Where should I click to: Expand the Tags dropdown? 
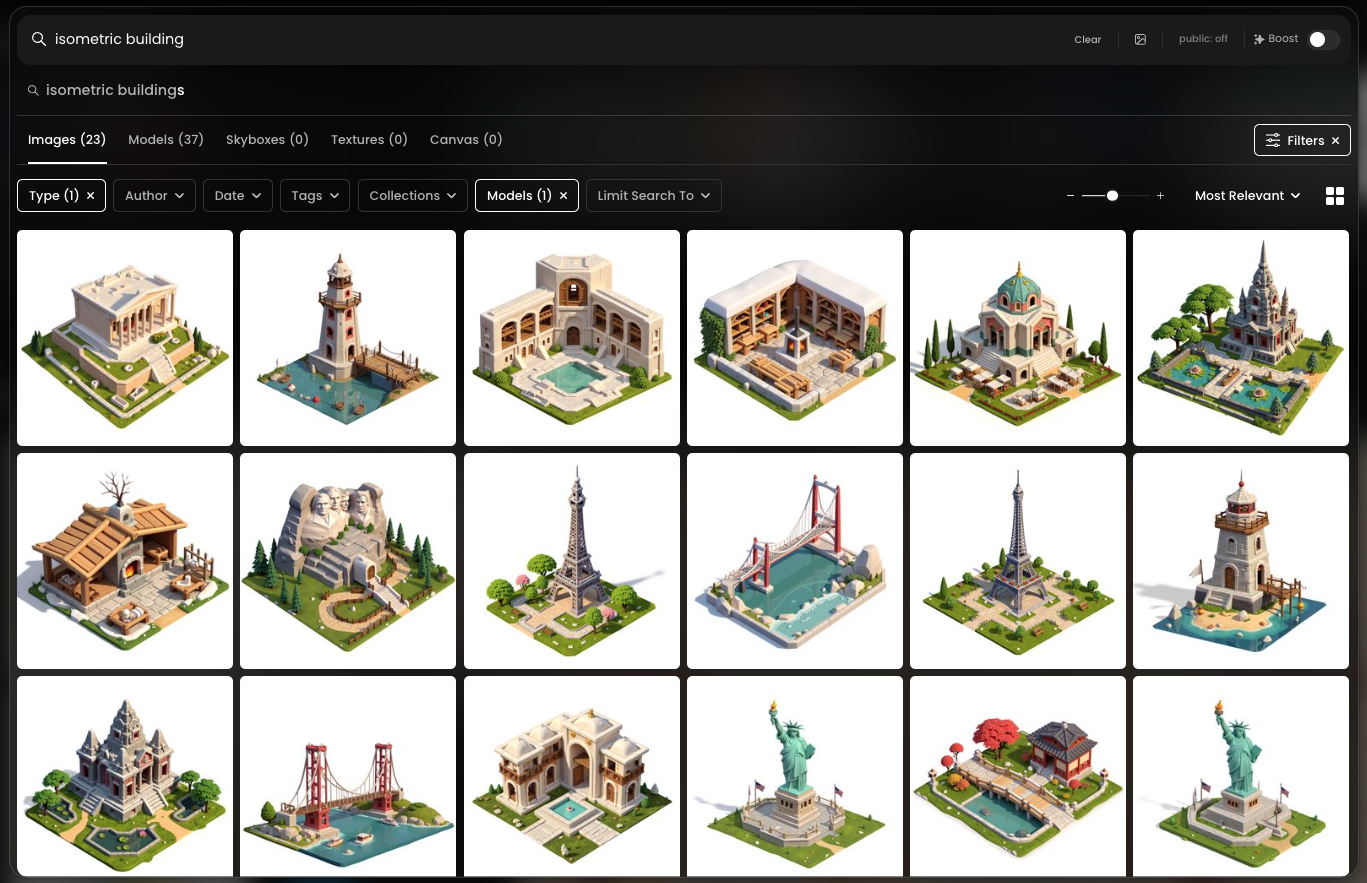pos(315,196)
